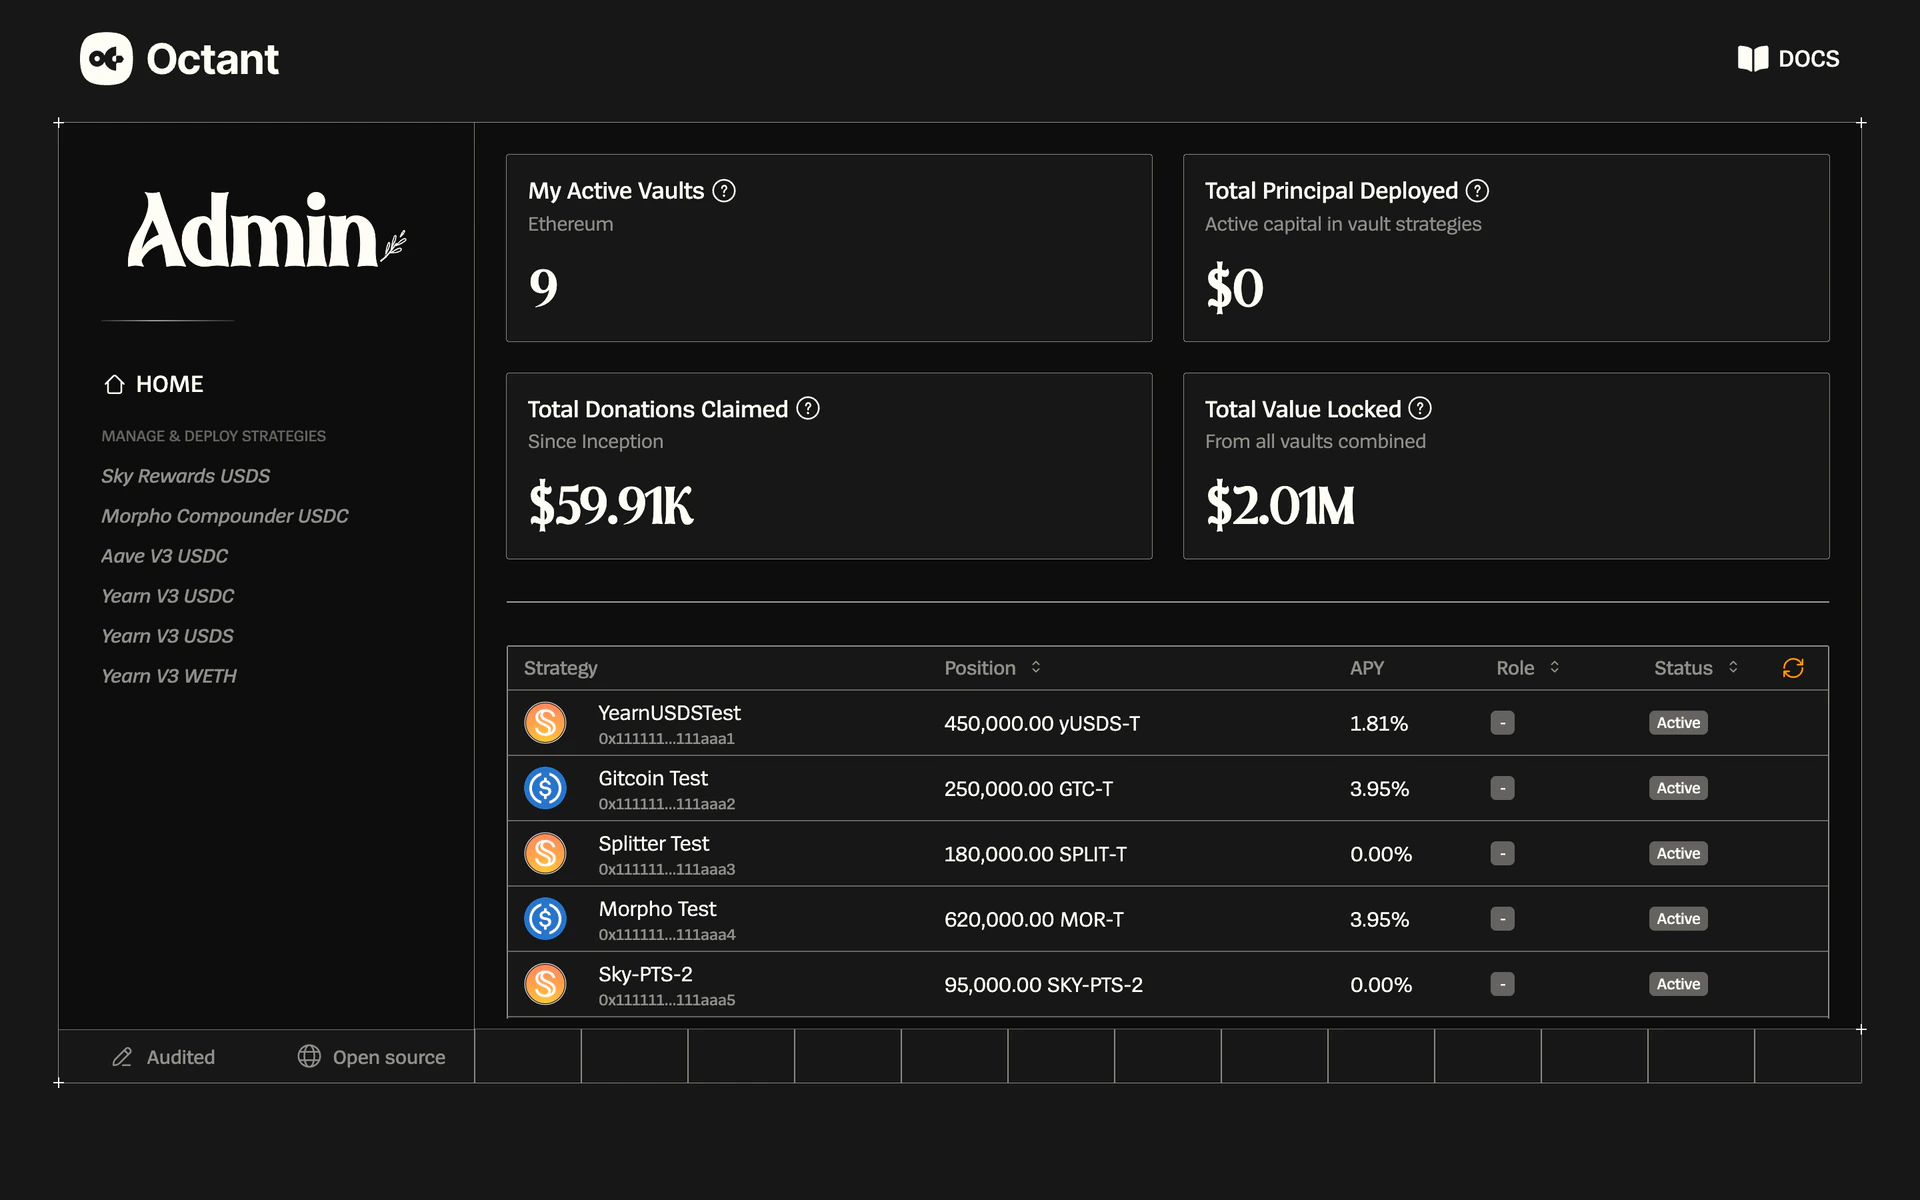Click the 1.81% APY value
Image resolution: width=1920 pixels, height=1200 pixels.
pos(1379,723)
